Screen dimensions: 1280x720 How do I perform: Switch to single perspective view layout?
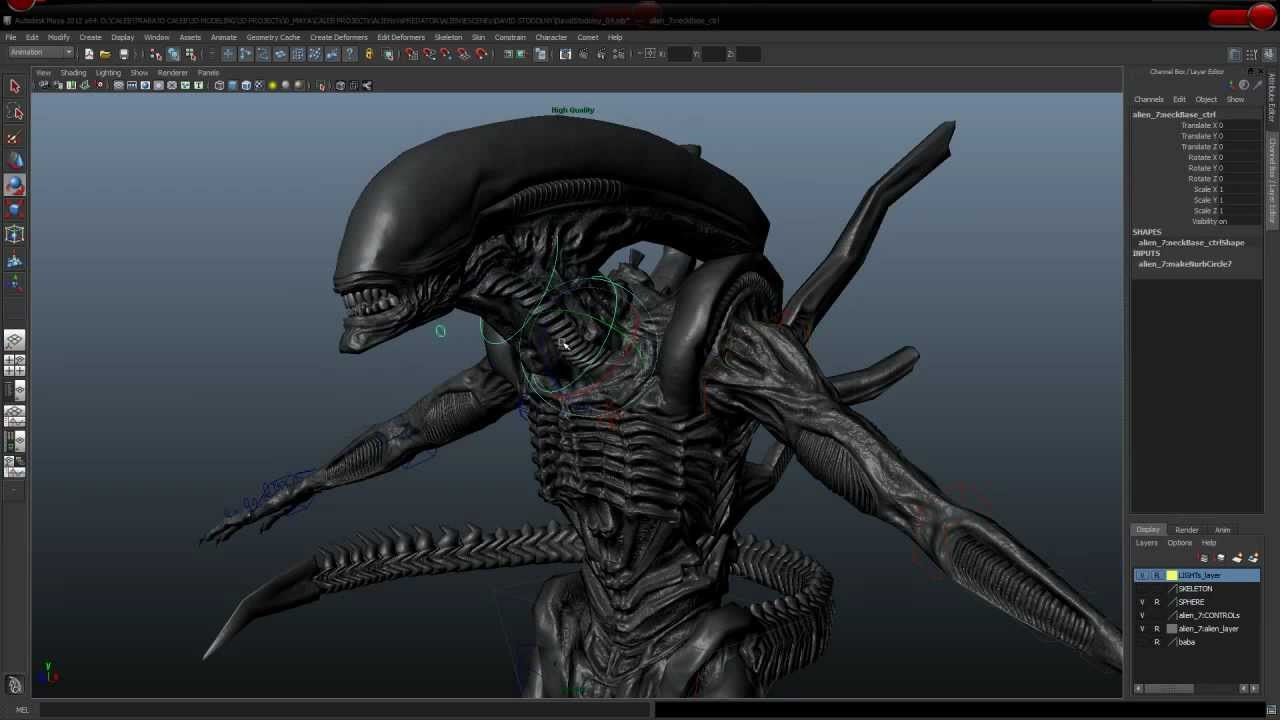point(14,341)
